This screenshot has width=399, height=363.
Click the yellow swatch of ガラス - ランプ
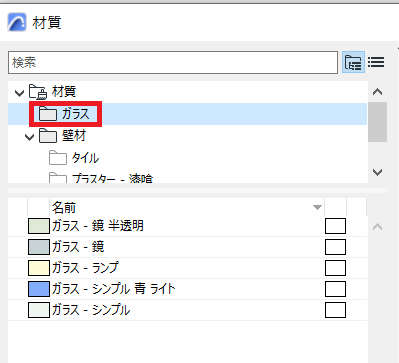pyautogui.click(x=39, y=268)
